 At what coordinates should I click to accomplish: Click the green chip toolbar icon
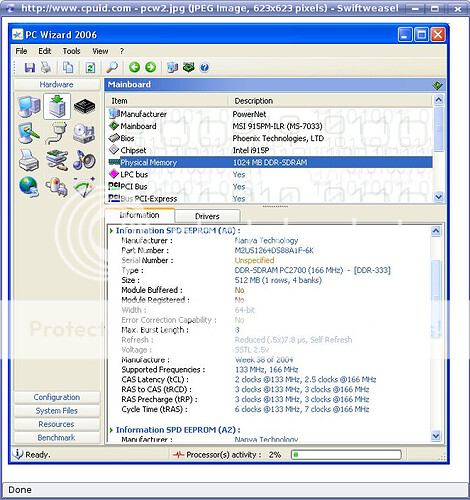tap(189, 67)
